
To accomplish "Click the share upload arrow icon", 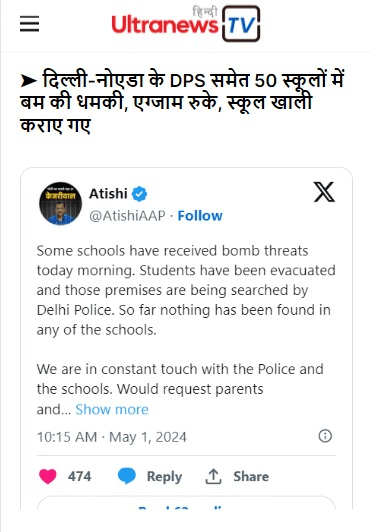I will click(x=213, y=476).
